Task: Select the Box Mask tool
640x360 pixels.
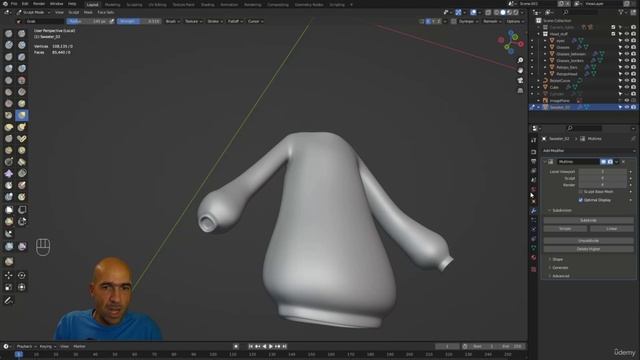Action: pyautogui.click(x=9, y=210)
